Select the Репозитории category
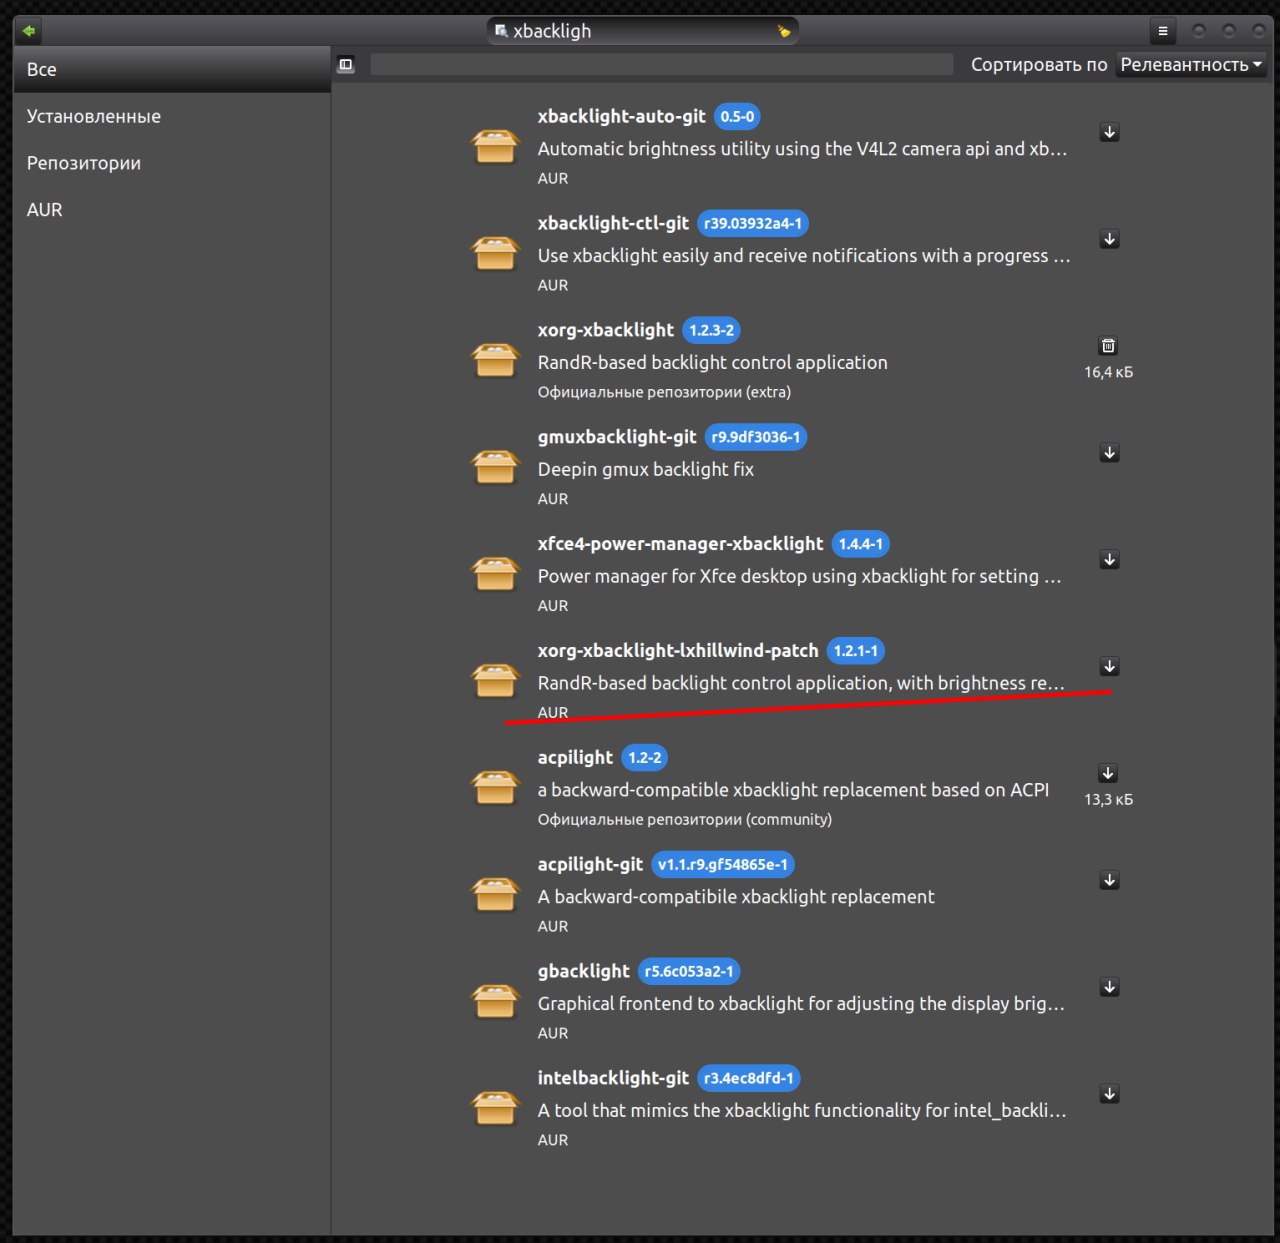Viewport: 1280px width, 1243px height. [171, 163]
